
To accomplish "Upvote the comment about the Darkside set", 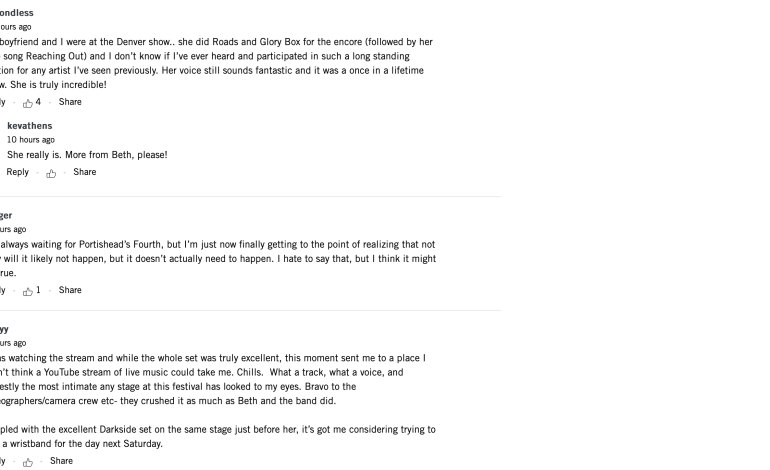I will (x=28, y=462).
